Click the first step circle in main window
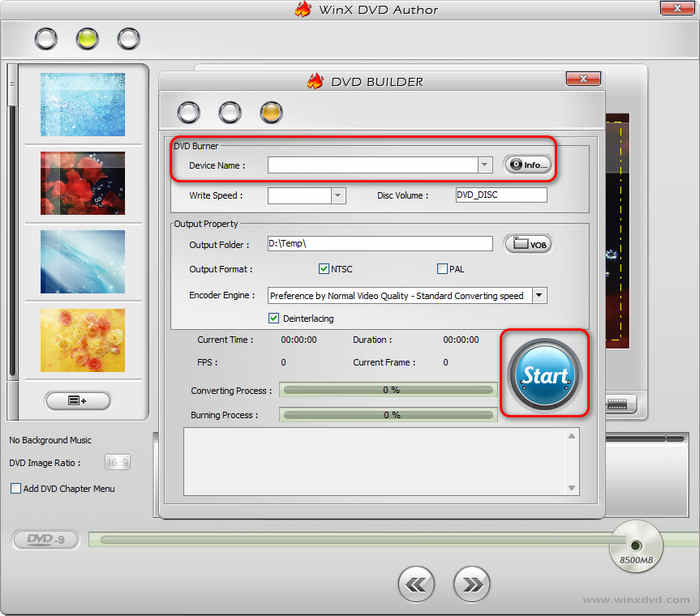Viewport: 700px width, 616px height. 46,39
